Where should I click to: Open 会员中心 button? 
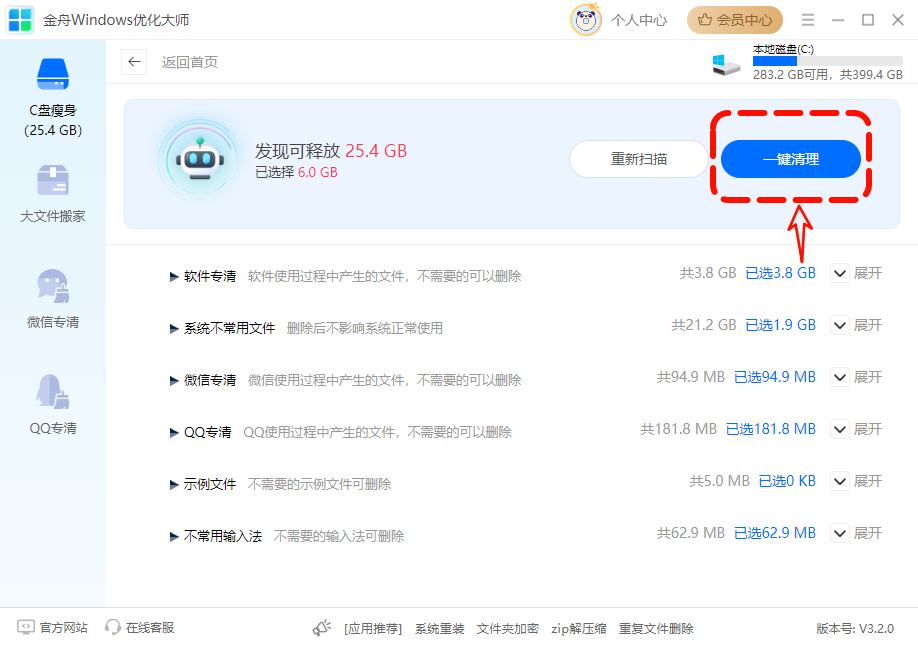[735, 20]
